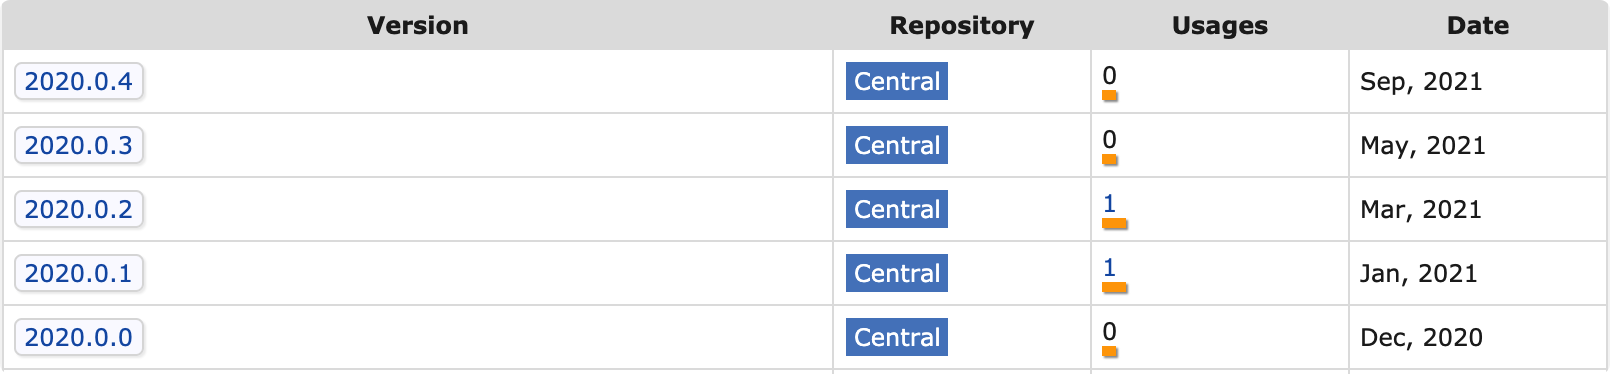Click the Date column header

point(1478,25)
